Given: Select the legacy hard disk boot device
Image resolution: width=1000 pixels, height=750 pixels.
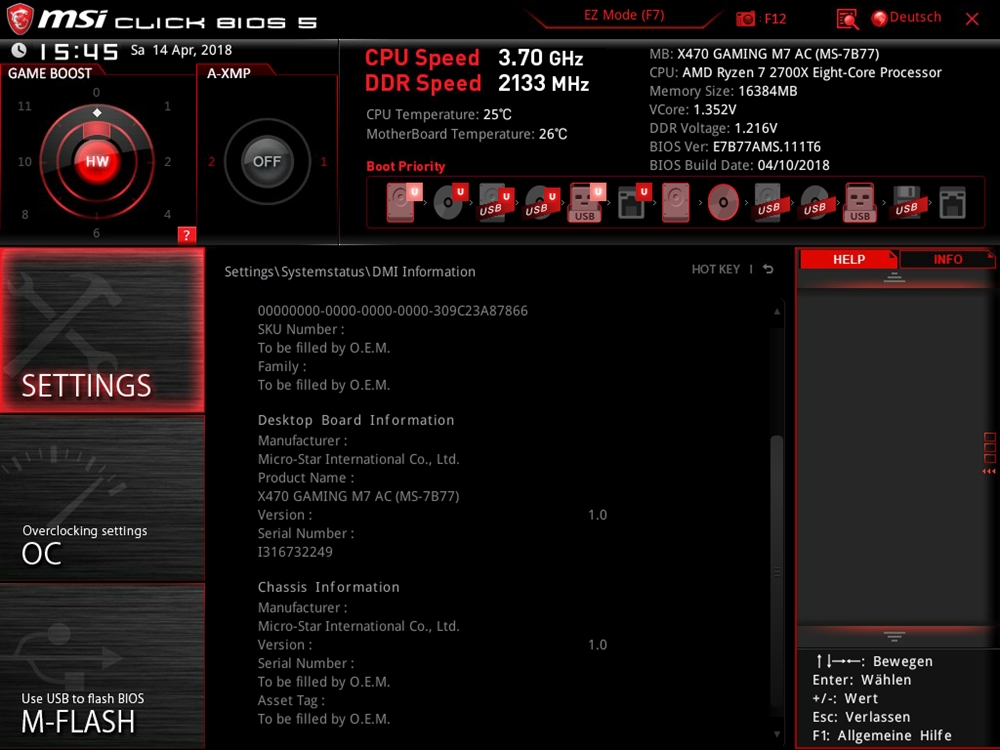Looking at the screenshot, I should [675, 202].
